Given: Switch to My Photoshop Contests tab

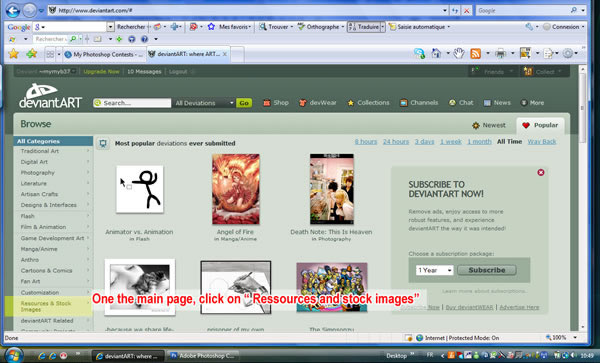Looking at the screenshot, I should [x=103, y=54].
